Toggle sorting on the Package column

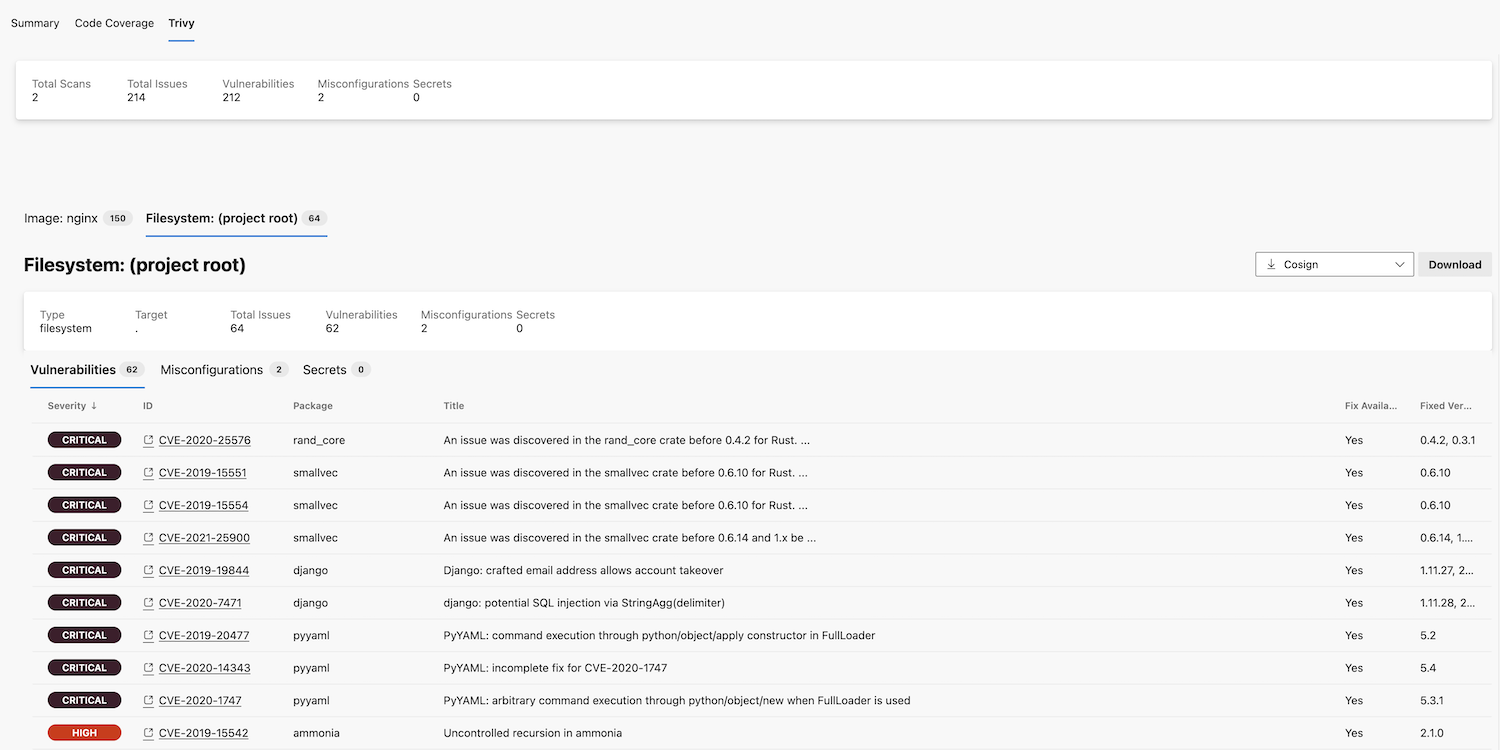pyautogui.click(x=313, y=406)
